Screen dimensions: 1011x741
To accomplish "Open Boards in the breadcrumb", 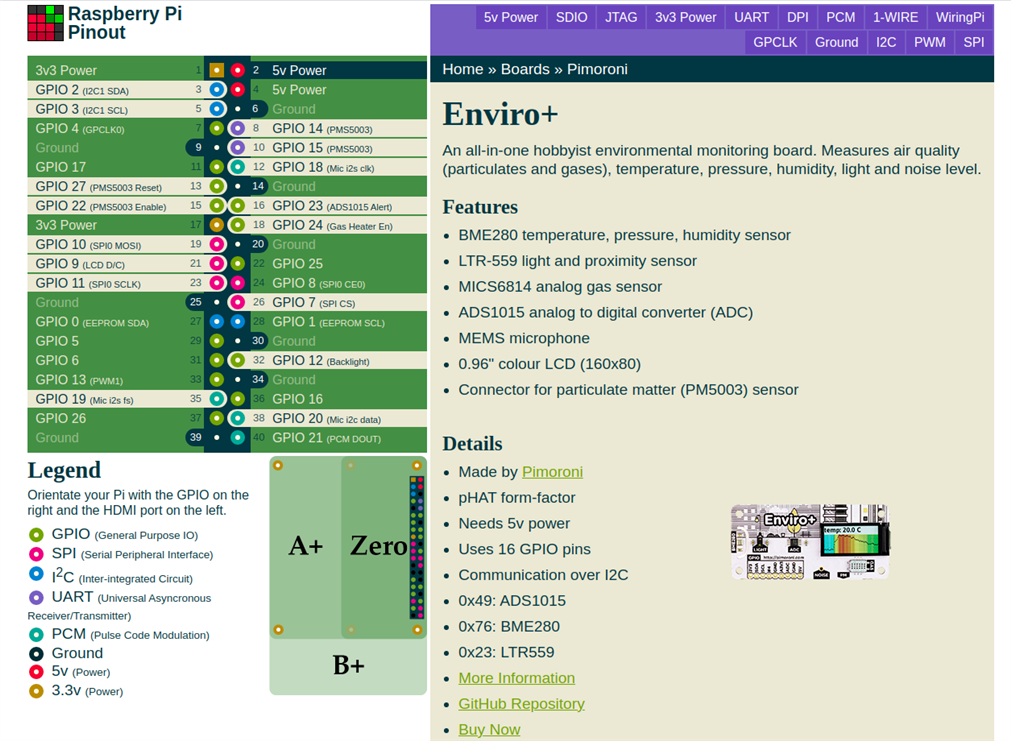I will pos(525,70).
